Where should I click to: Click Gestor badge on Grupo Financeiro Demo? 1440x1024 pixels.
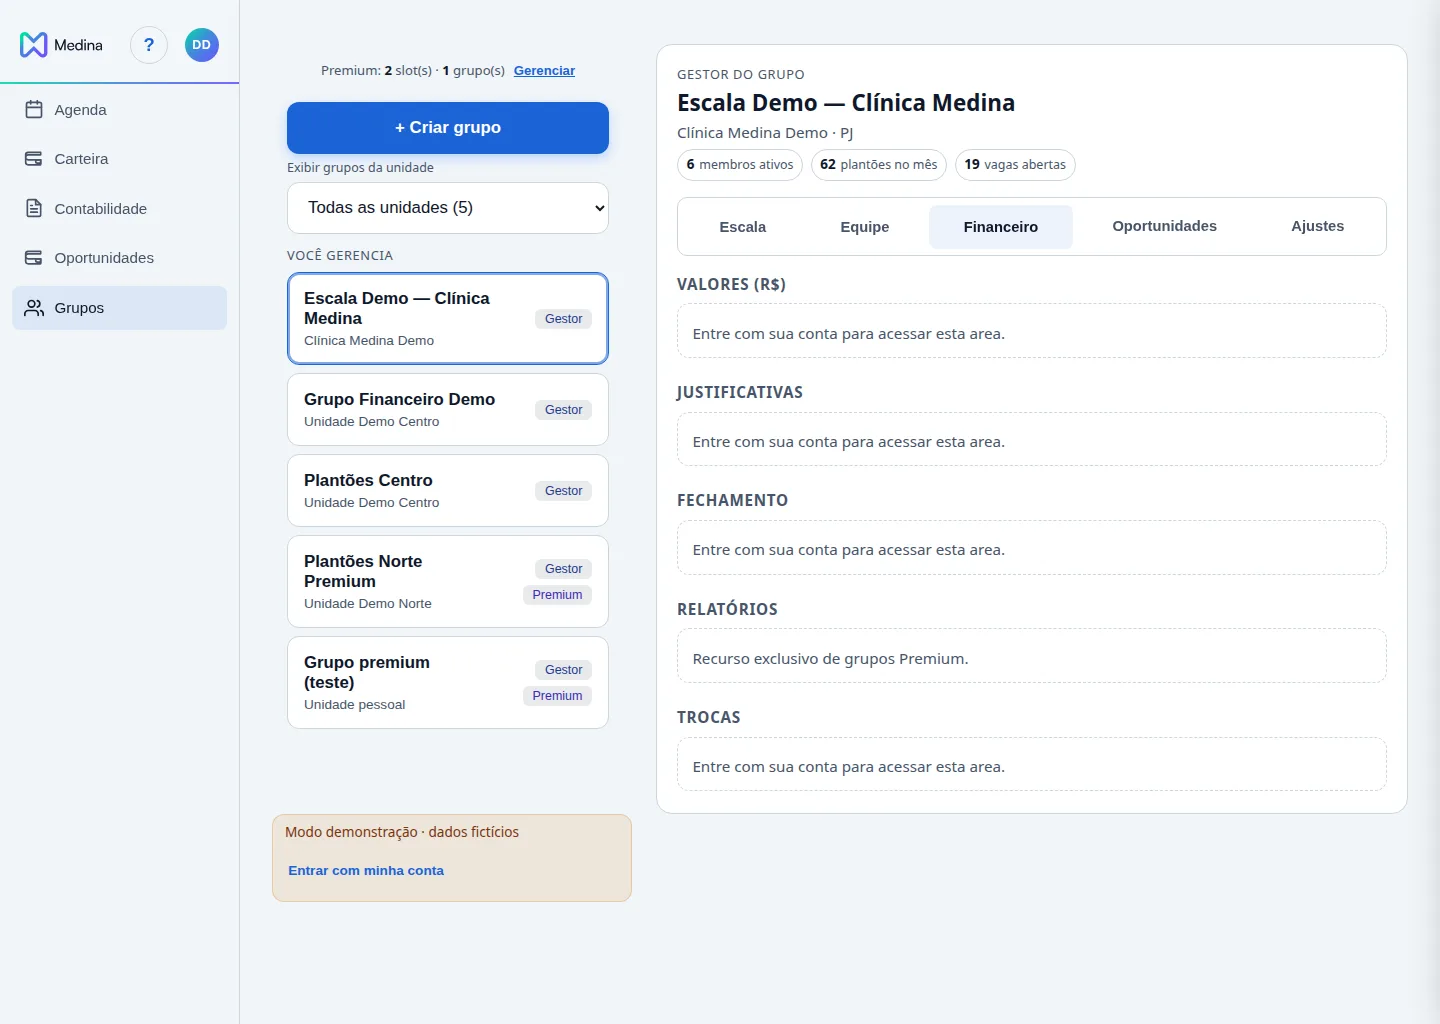(563, 410)
